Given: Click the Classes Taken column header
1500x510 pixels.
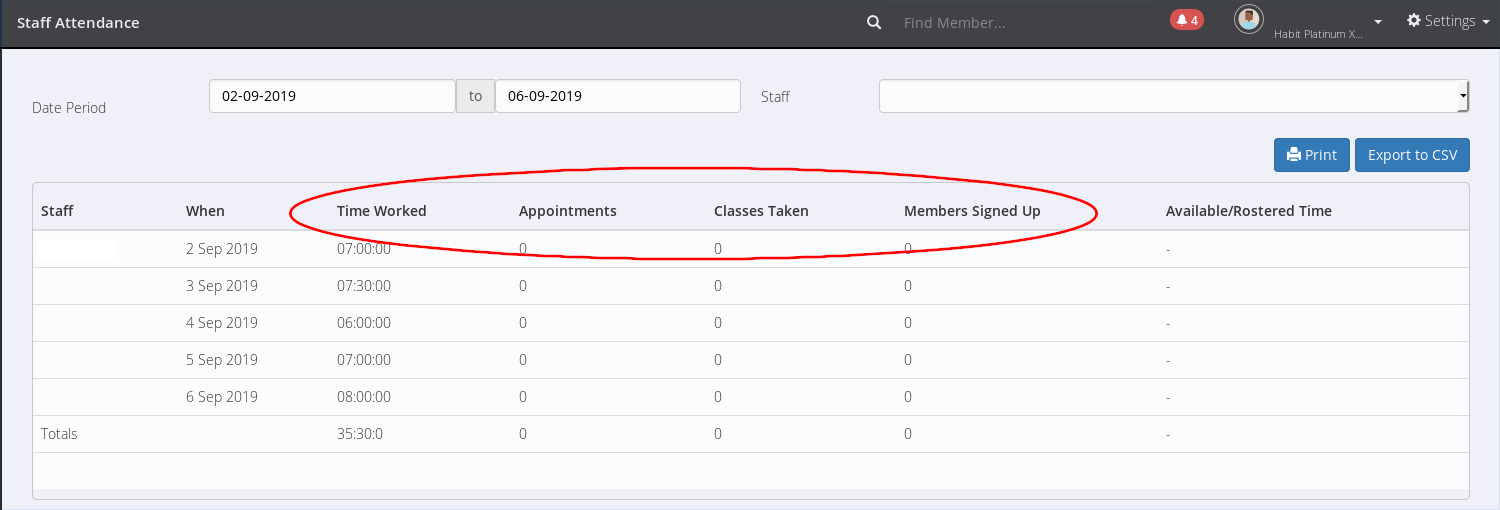Looking at the screenshot, I should click(760, 211).
